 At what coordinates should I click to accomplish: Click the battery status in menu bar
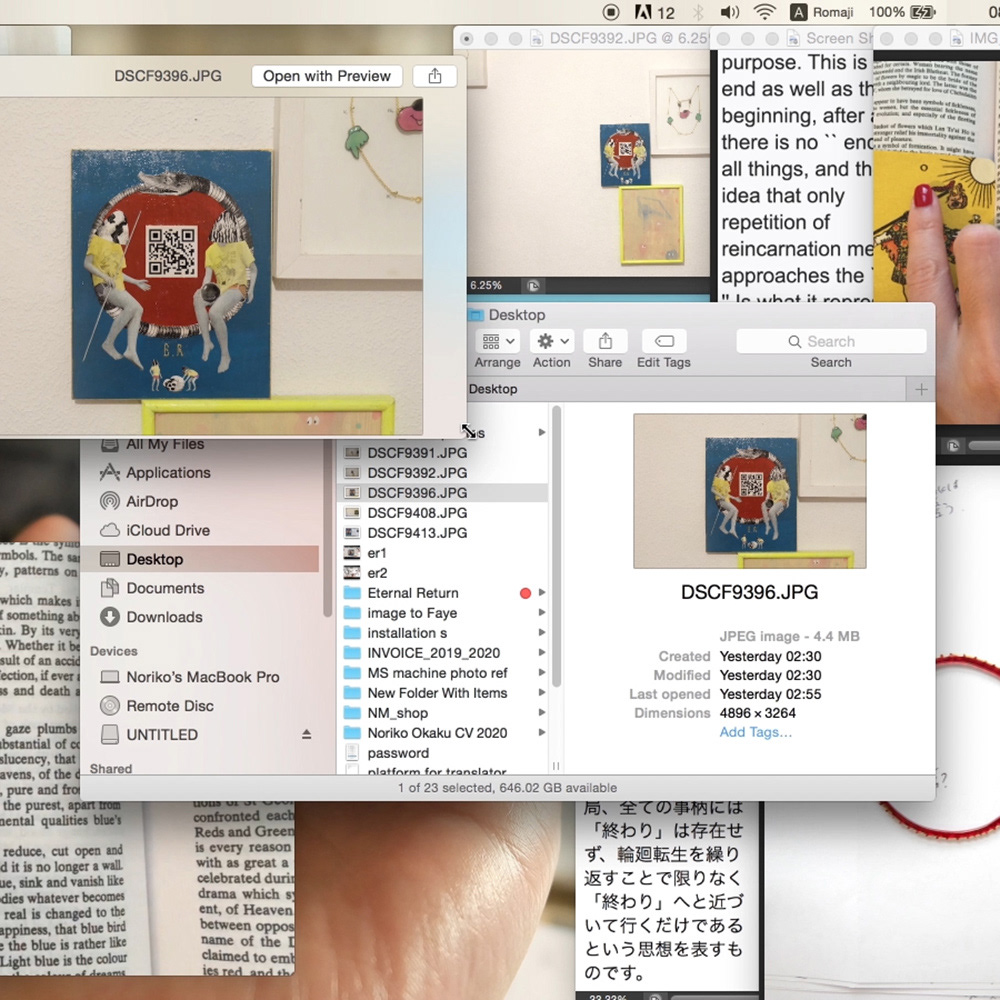pyautogui.click(x=902, y=12)
